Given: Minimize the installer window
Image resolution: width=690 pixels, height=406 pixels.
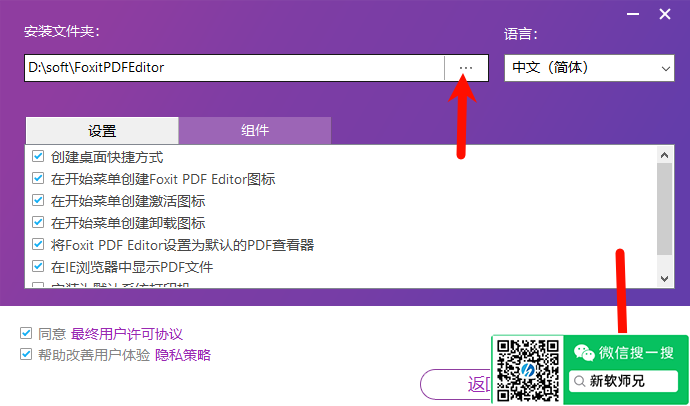Looking at the screenshot, I should pyautogui.click(x=633, y=15).
